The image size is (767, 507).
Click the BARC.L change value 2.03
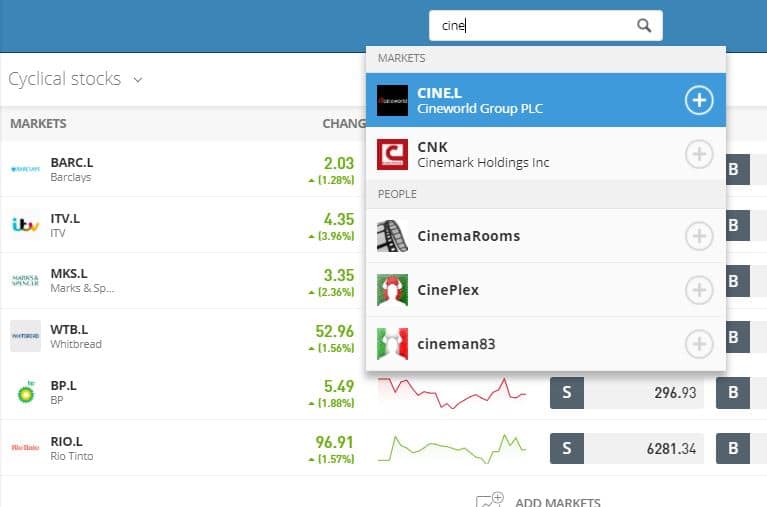point(338,163)
